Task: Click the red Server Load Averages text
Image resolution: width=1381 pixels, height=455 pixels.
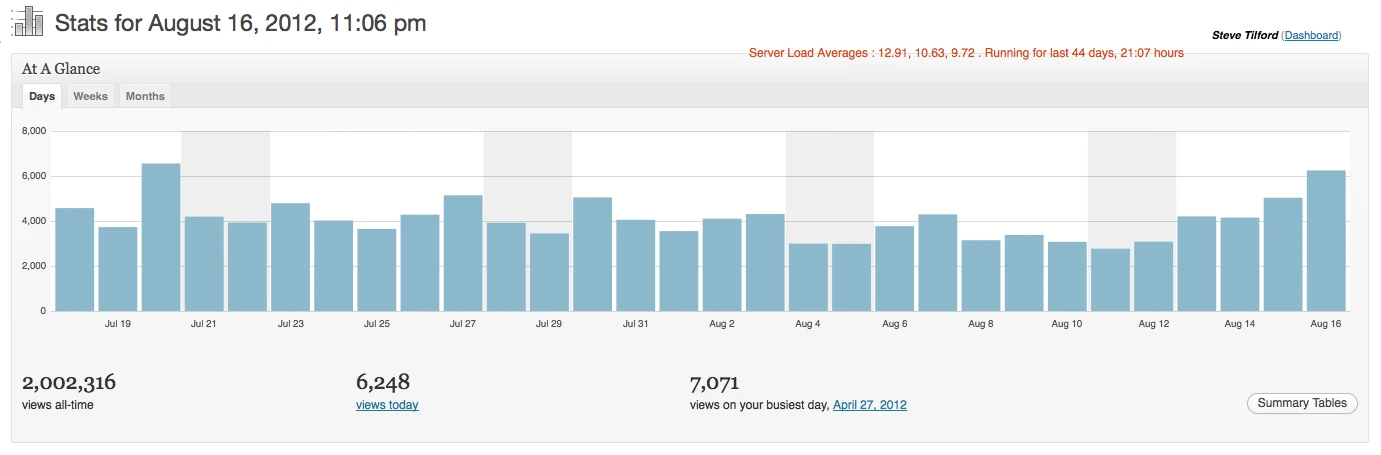Action: (x=965, y=53)
